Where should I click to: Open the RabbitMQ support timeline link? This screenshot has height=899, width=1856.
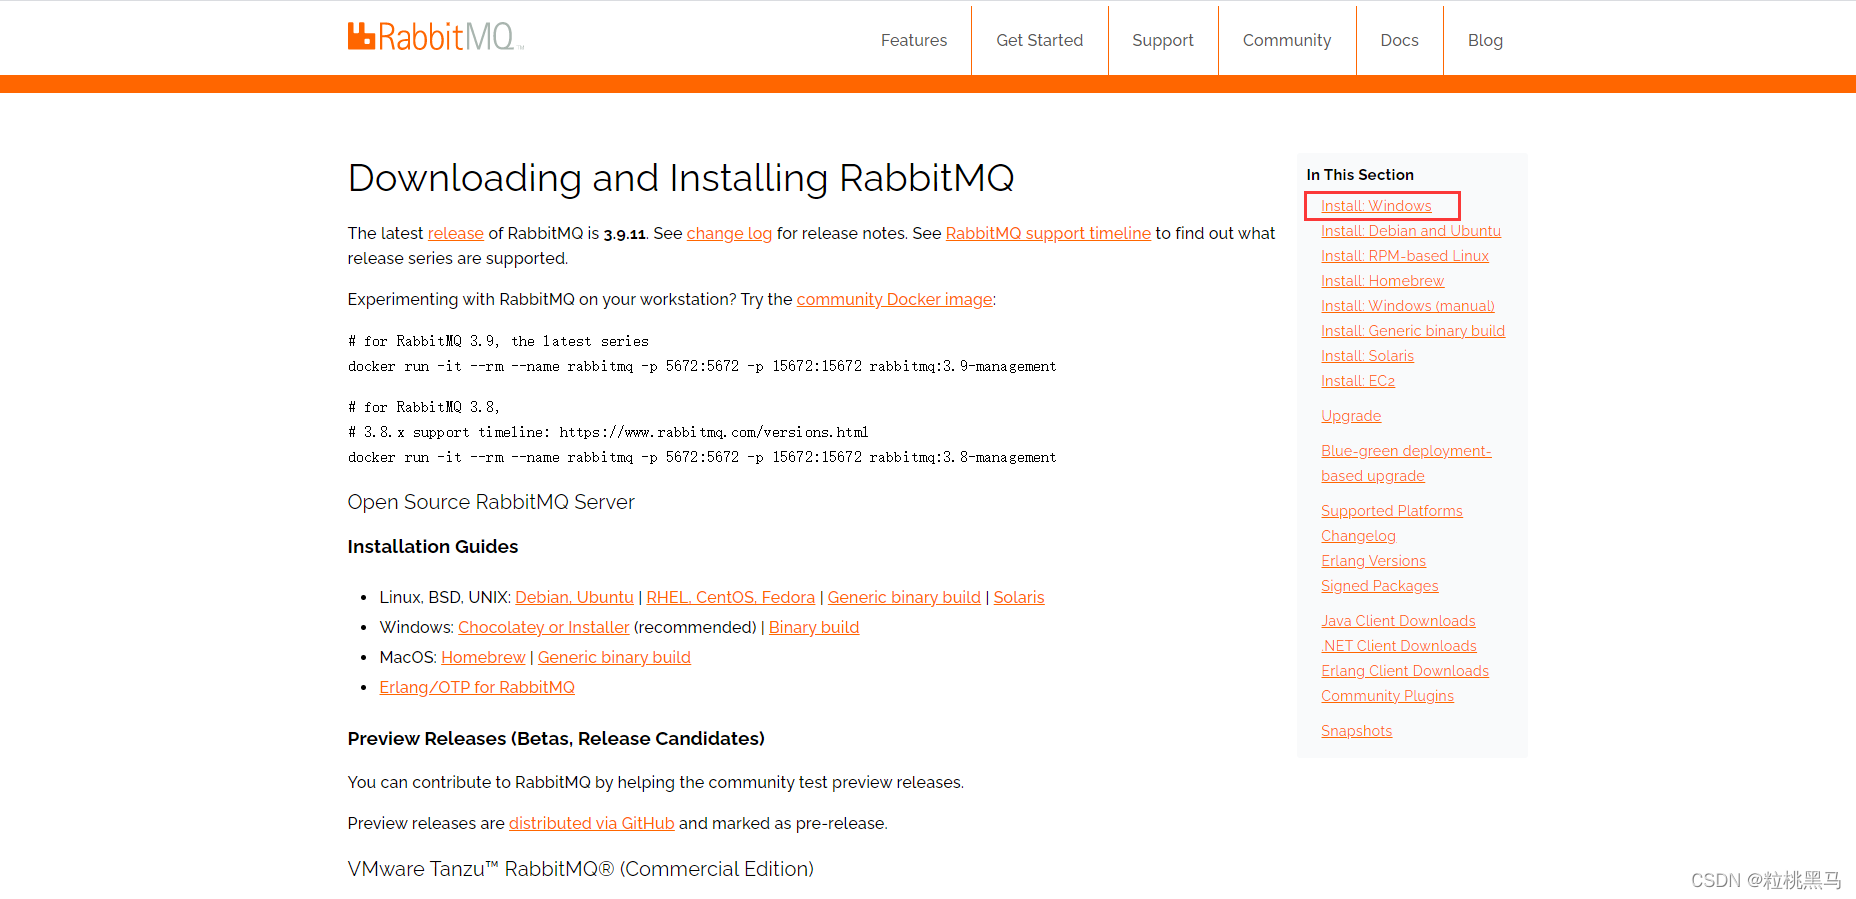(x=1048, y=233)
